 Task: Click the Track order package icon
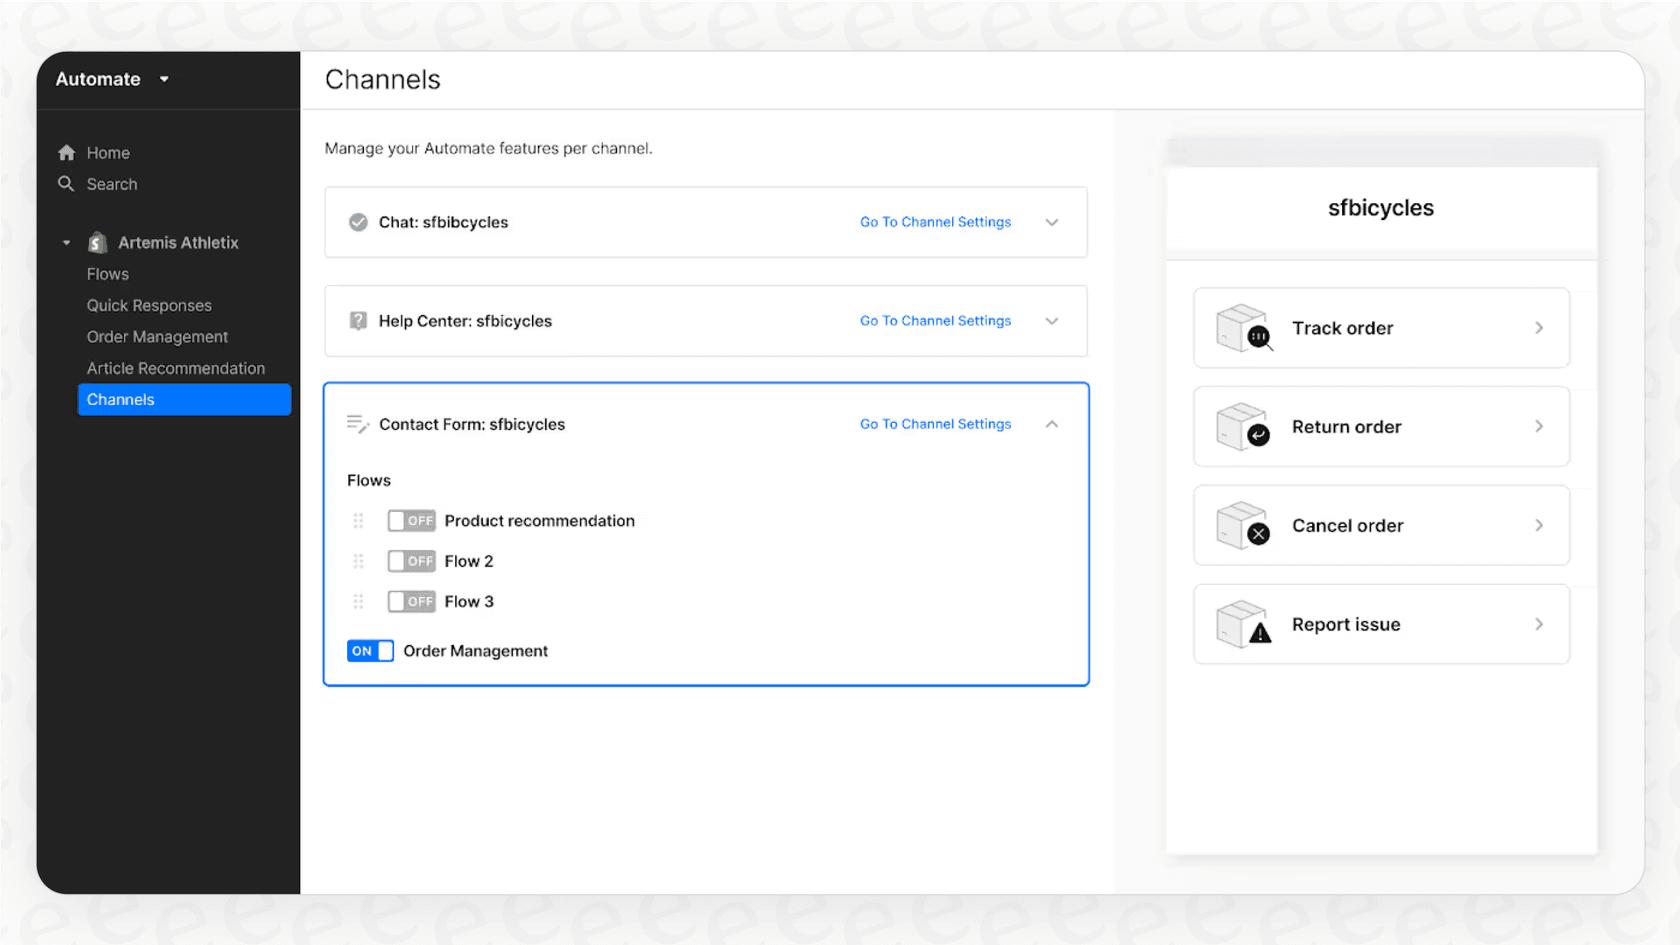[x=1242, y=328]
